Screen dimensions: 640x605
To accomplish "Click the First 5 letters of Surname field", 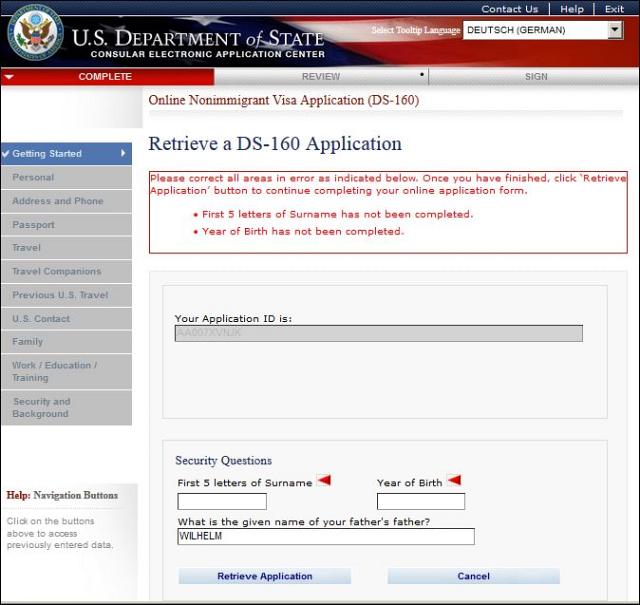I will (222, 501).
